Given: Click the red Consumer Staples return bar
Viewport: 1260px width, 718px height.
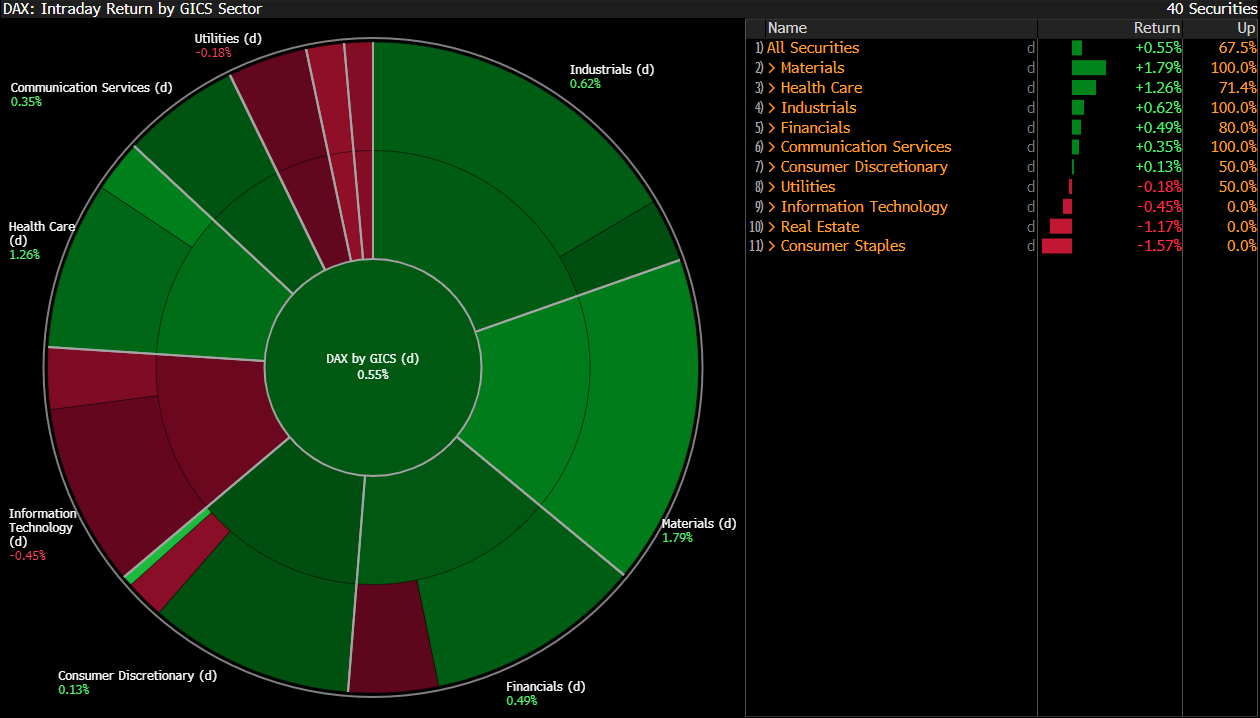Looking at the screenshot, I should (1056, 246).
